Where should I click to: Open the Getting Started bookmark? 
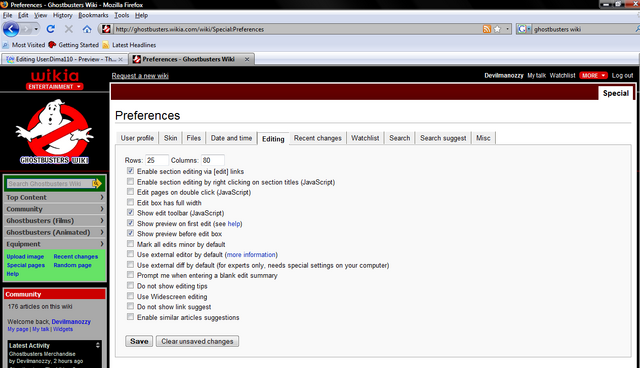click(73, 45)
